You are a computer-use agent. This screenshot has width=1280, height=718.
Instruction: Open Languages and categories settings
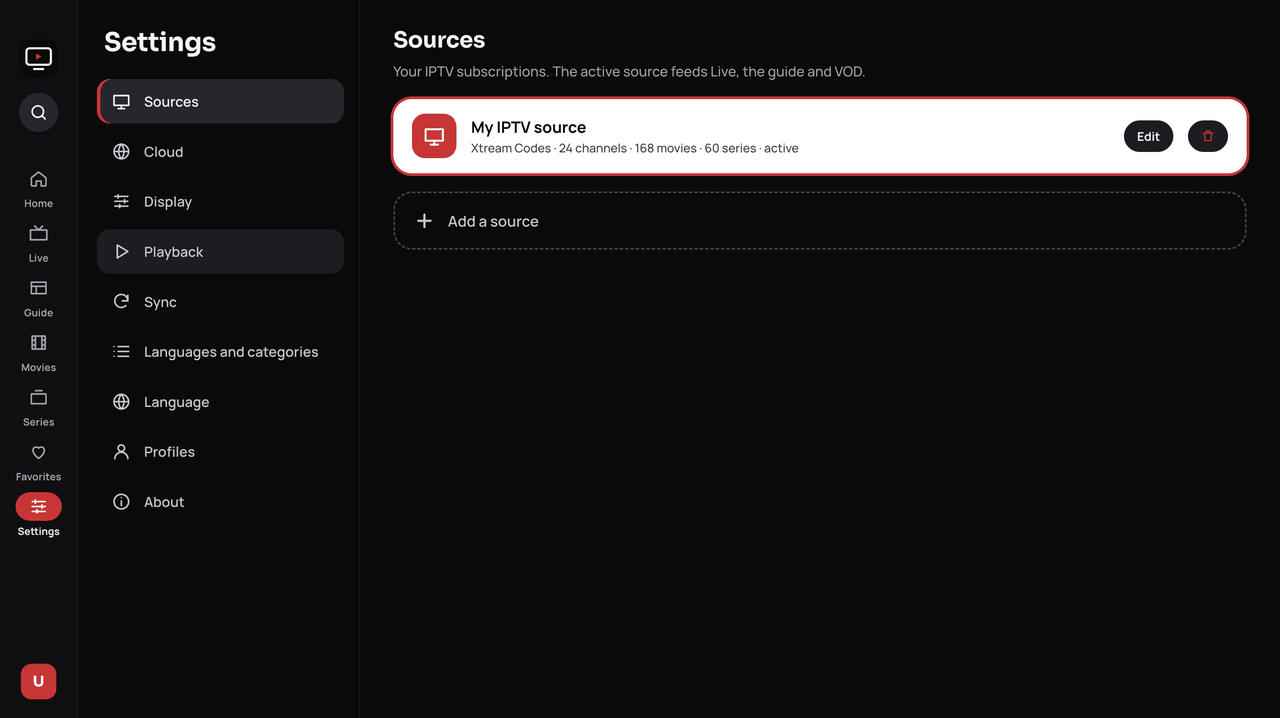pos(220,351)
